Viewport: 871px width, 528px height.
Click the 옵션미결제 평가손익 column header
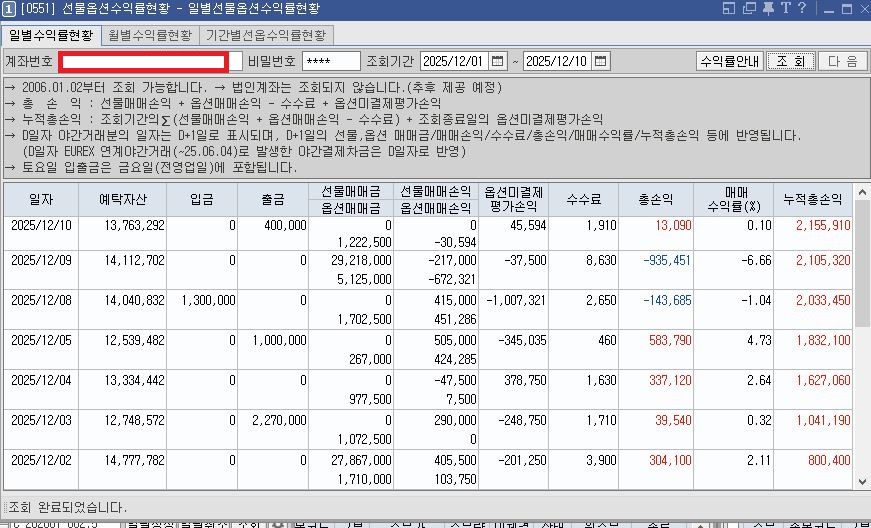click(x=513, y=199)
